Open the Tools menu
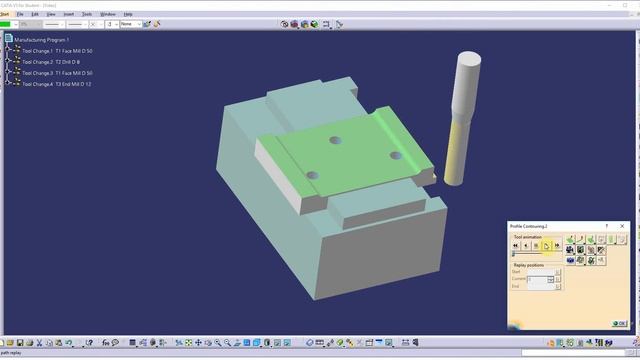The width and height of the screenshot is (640, 360). (87, 14)
